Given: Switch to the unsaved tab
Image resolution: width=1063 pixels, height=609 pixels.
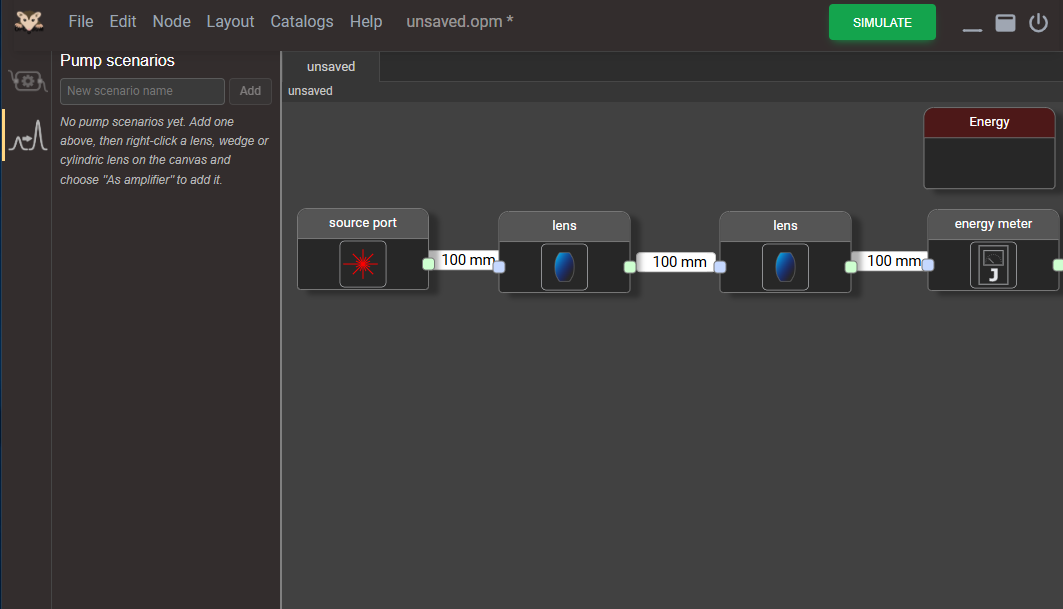Looking at the screenshot, I should [331, 66].
